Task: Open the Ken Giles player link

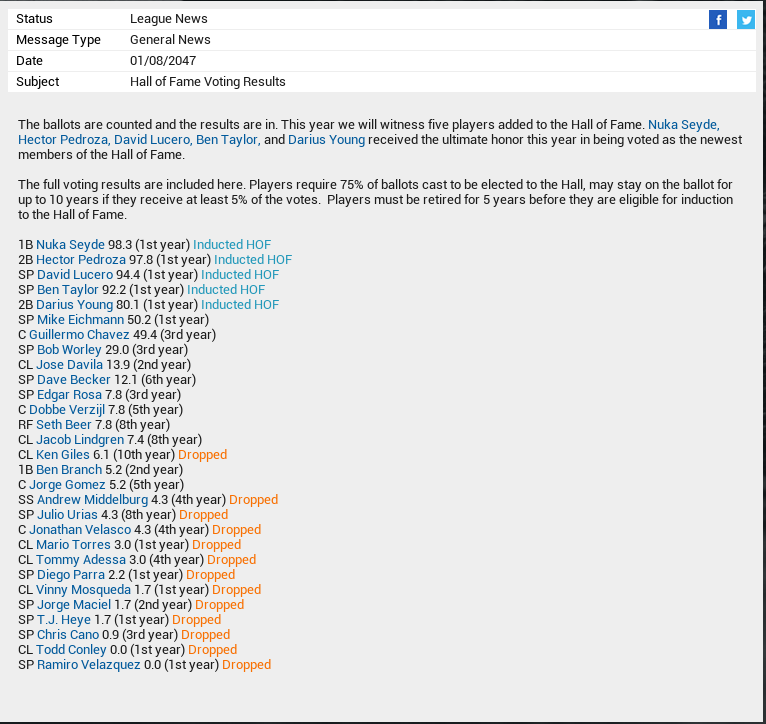Action: click(63, 455)
